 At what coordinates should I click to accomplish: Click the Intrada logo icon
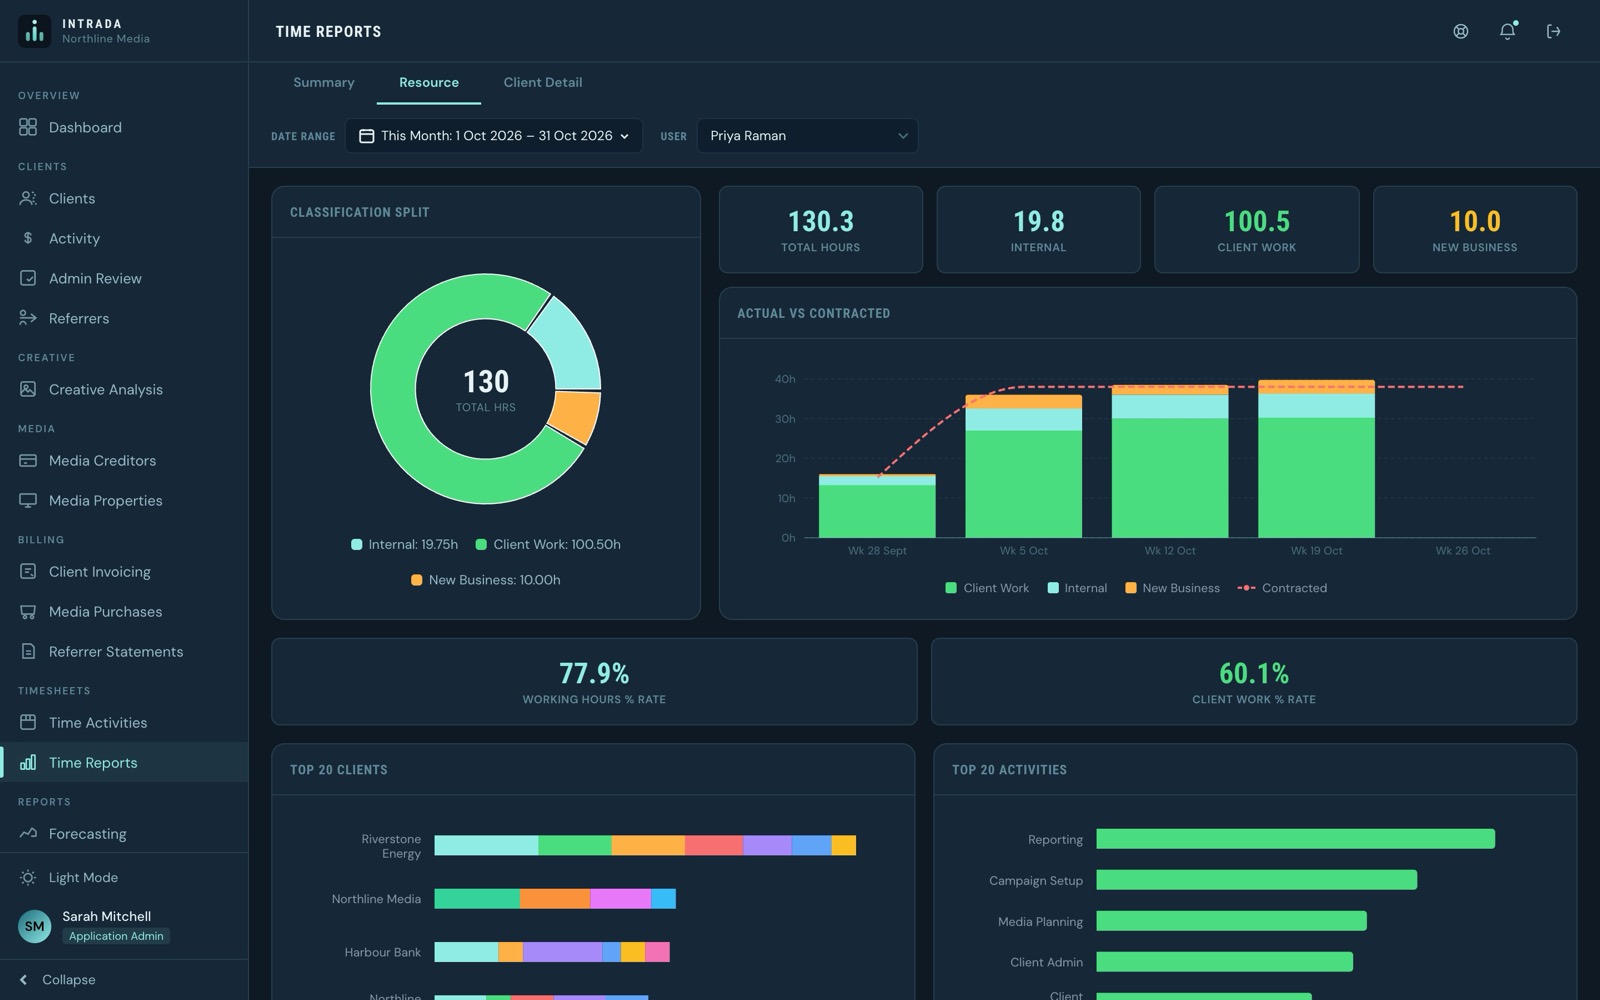click(35, 31)
